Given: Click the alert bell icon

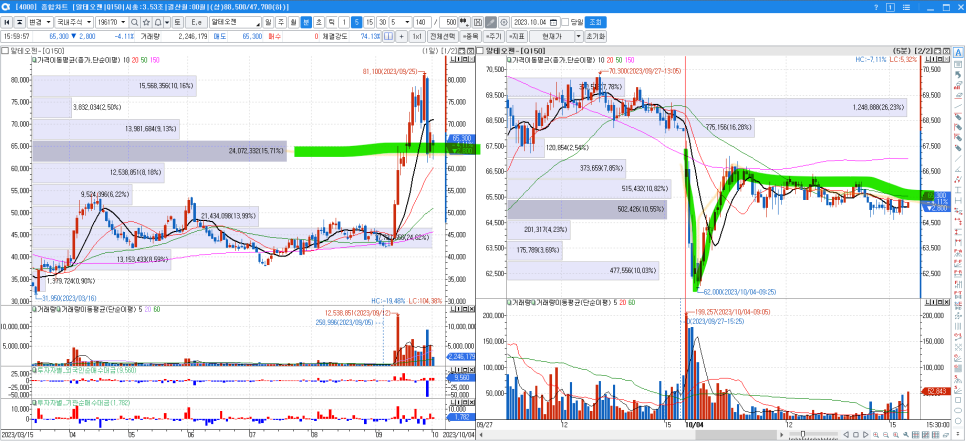Looking at the screenshot, I should click(x=158, y=22).
